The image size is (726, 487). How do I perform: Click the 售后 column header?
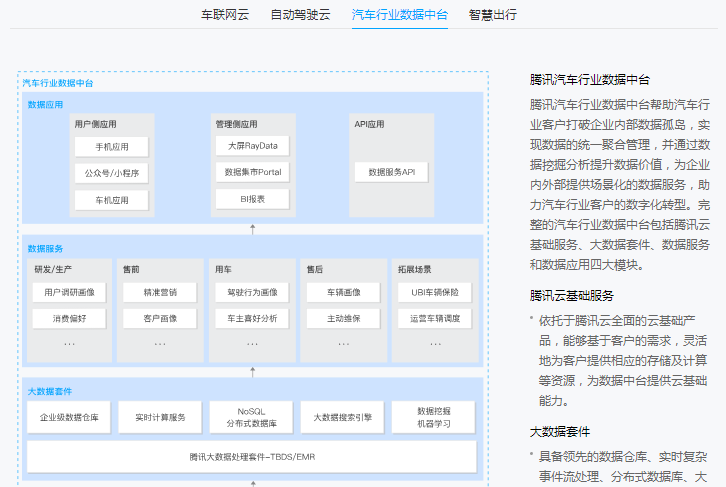coord(314,269)
